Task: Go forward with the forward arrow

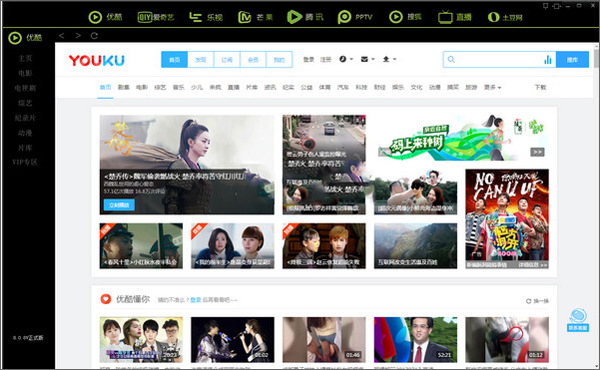Action: (x=78, y=36)
